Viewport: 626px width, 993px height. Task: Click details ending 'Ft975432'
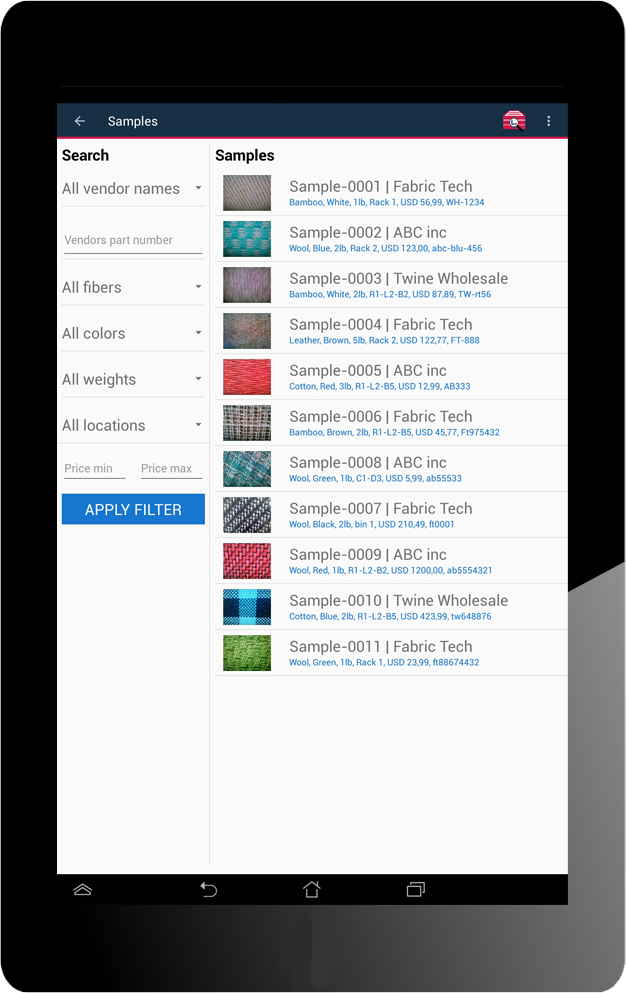394,433
